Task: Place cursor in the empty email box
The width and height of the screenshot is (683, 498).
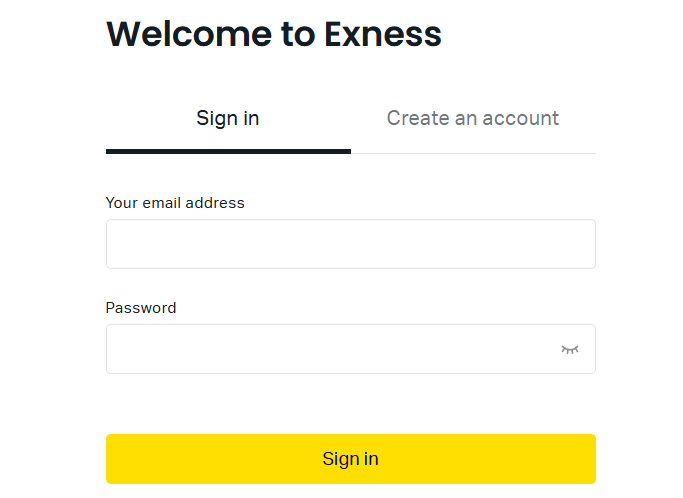Action: point(350,244)
